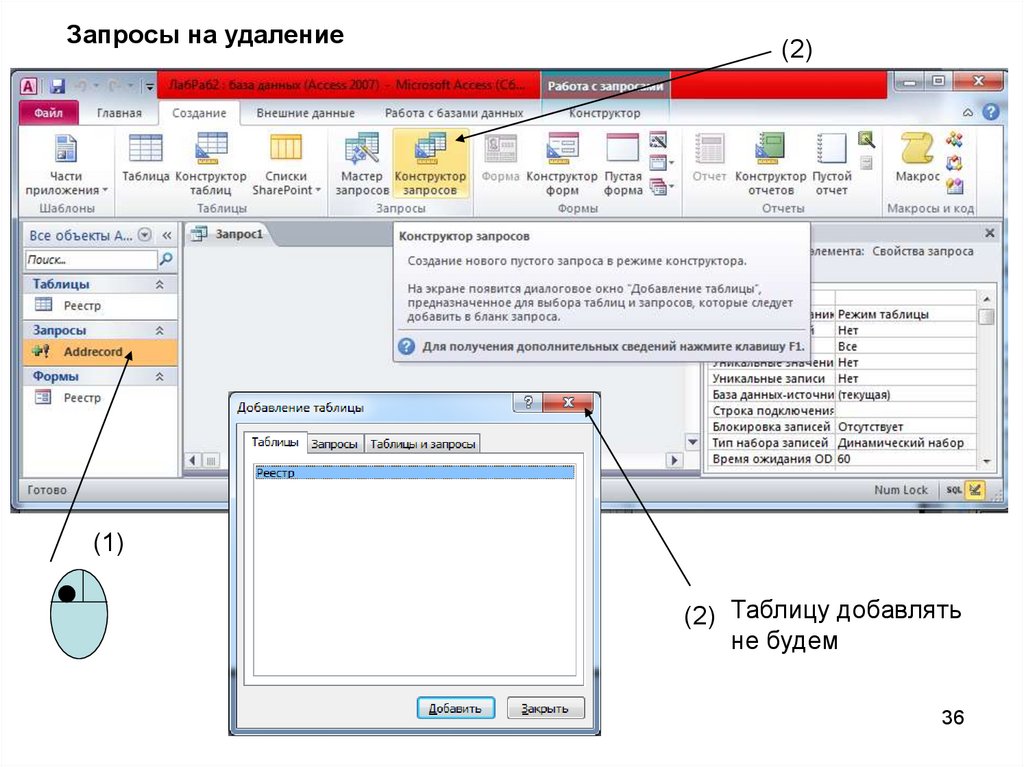The image size is (1024, 767).
Task: Open the Файл tab
Action: (48, 112)
